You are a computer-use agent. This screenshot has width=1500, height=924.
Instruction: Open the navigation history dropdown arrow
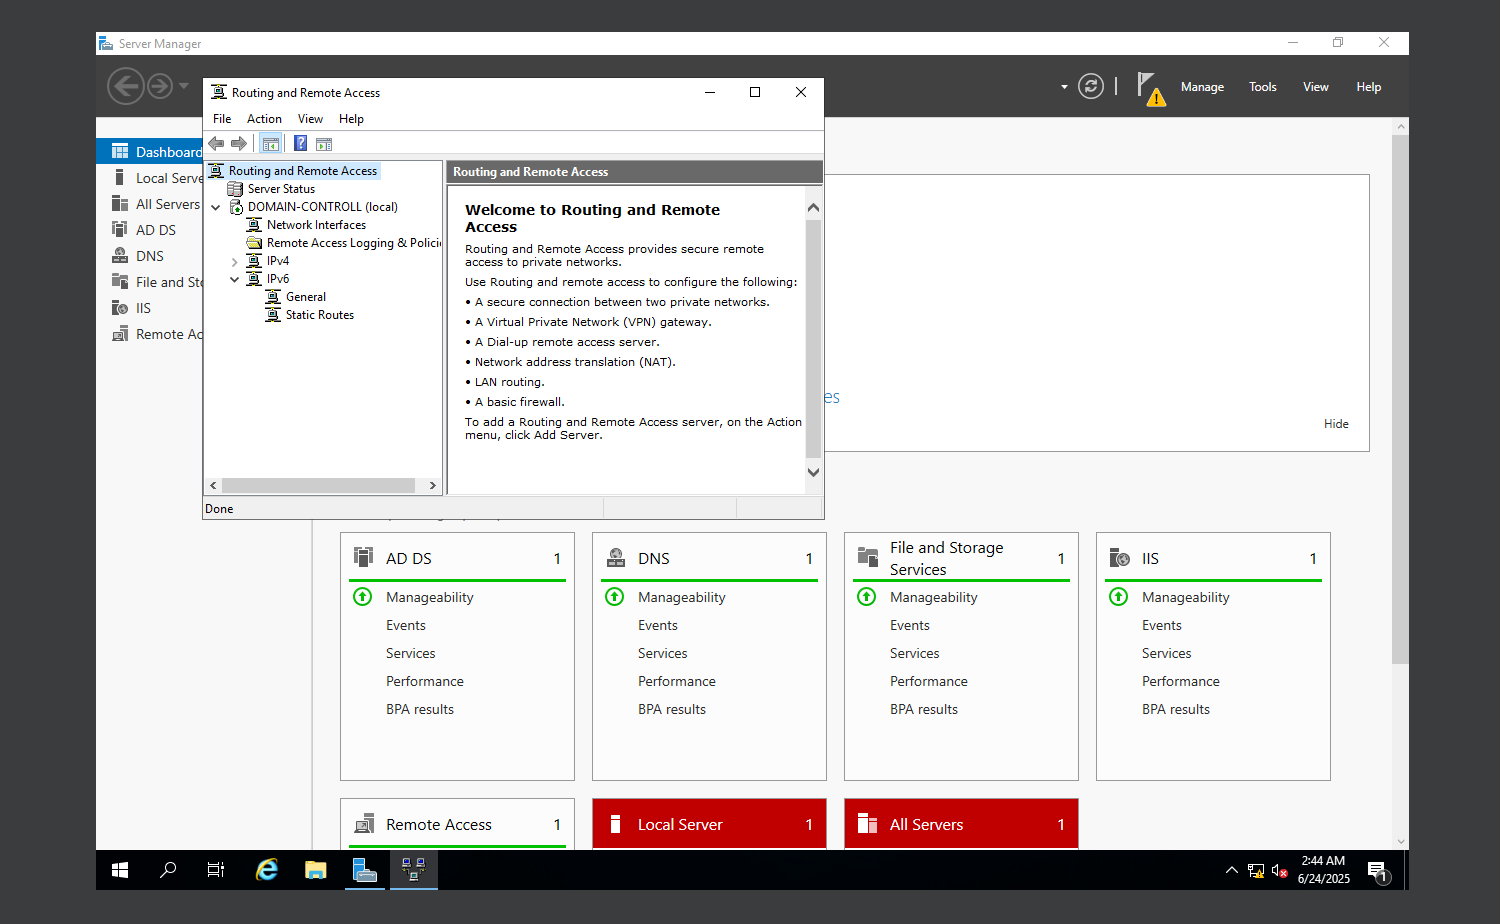coord(184,86)
